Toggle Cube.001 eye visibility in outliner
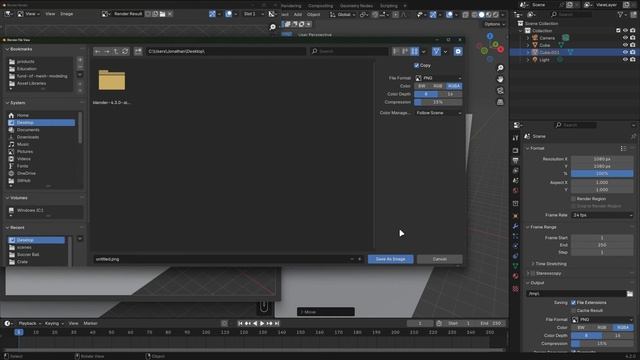Viewport: 640px width, 360px height. (625, 52)
